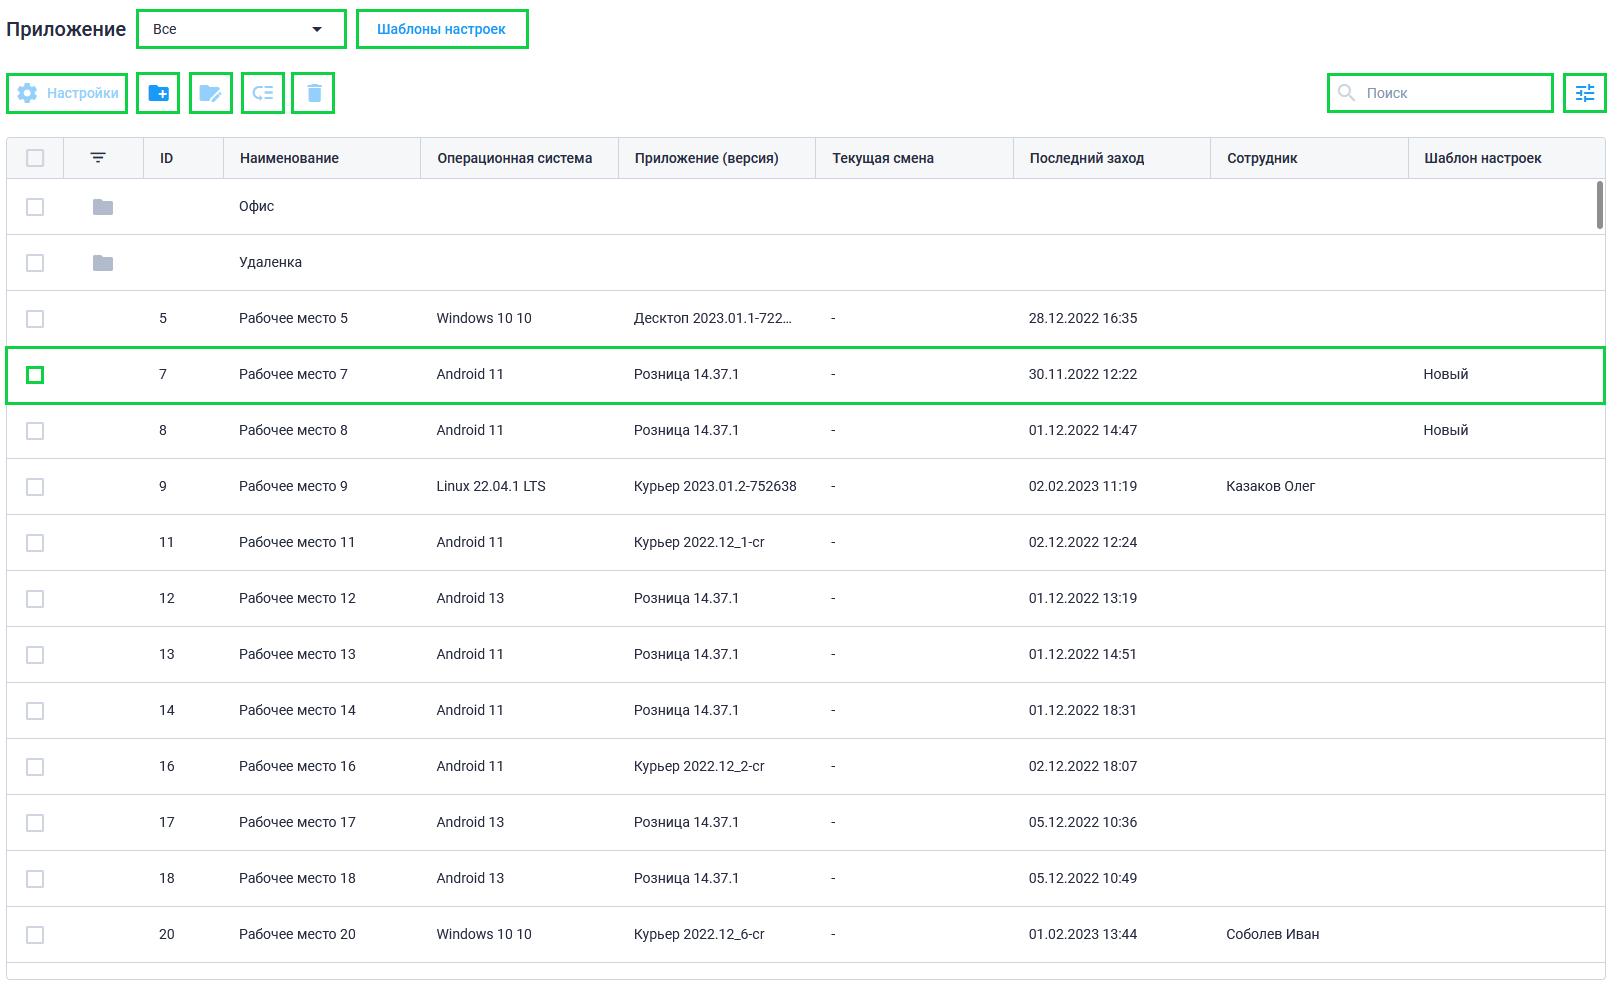The image size is (1620, 988).
Task: Click employee Соболев Иван
Action: tap(1272, 934)
